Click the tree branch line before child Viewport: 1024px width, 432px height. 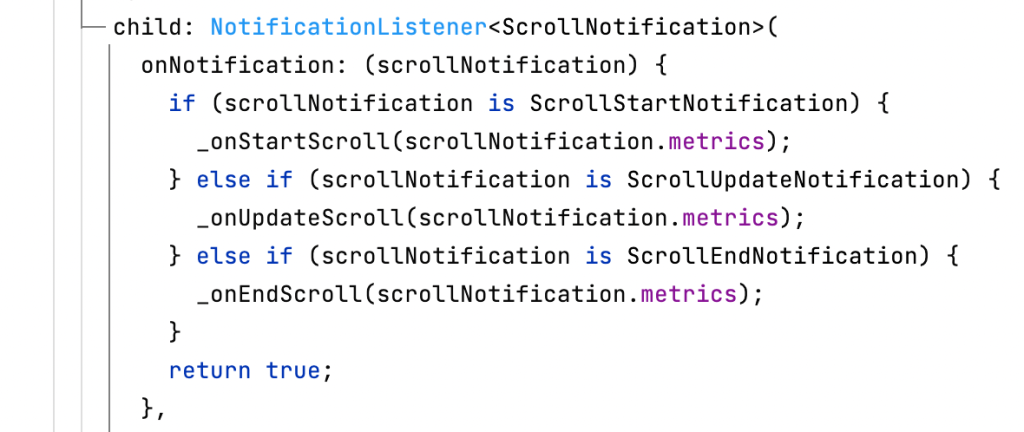coord(94,27)
